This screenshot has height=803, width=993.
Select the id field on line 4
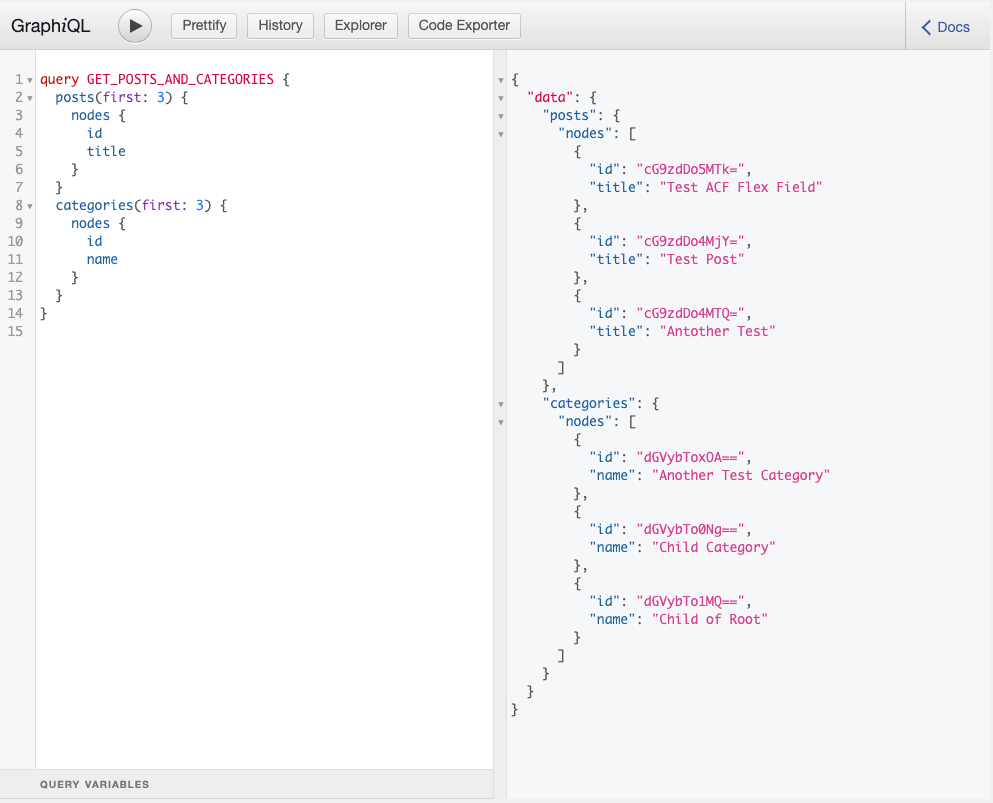pos(94,133)
